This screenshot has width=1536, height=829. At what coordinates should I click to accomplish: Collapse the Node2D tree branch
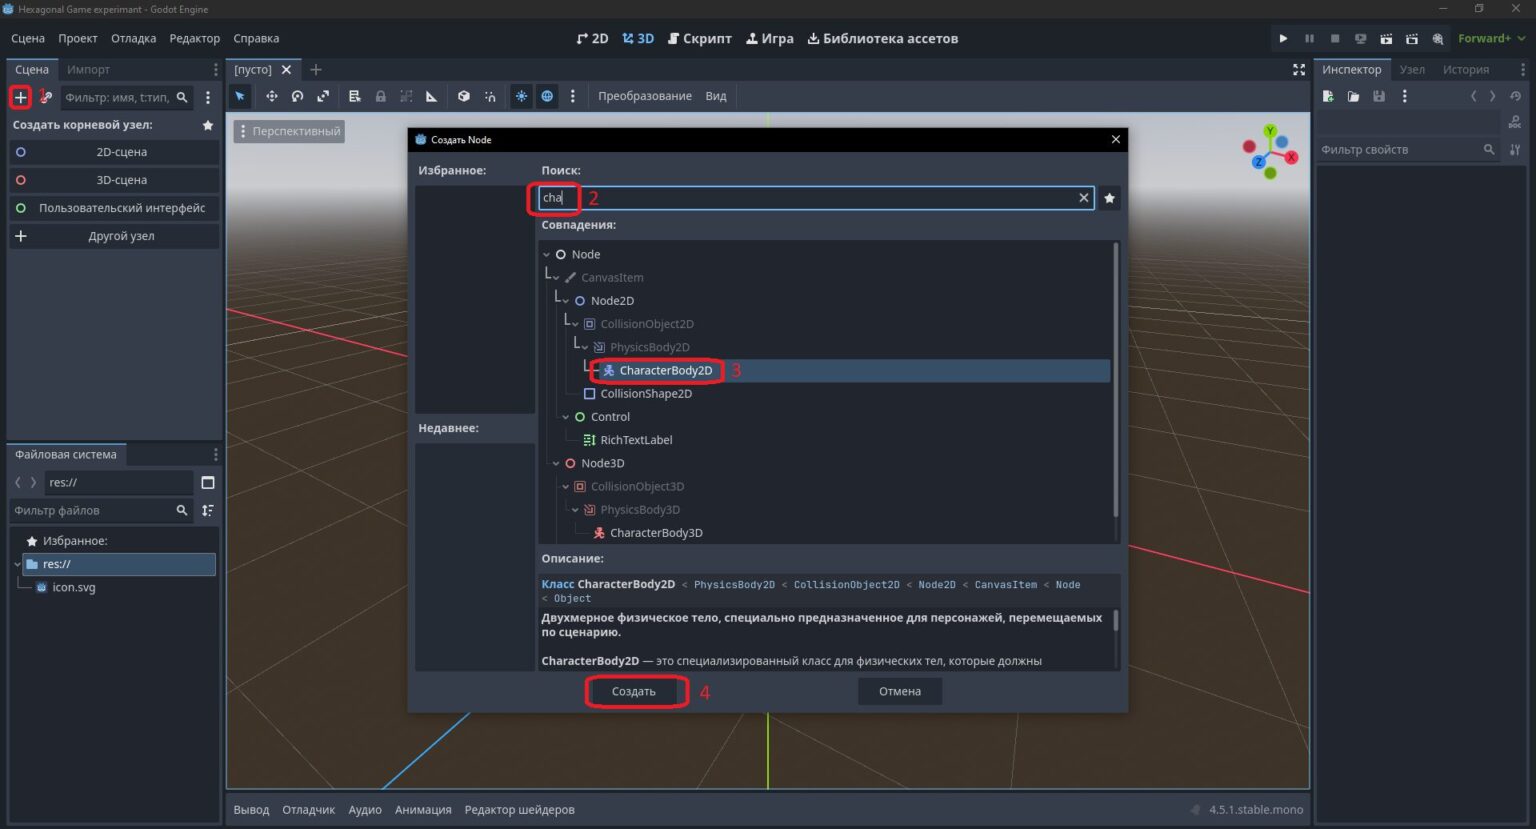pos(566,301)
